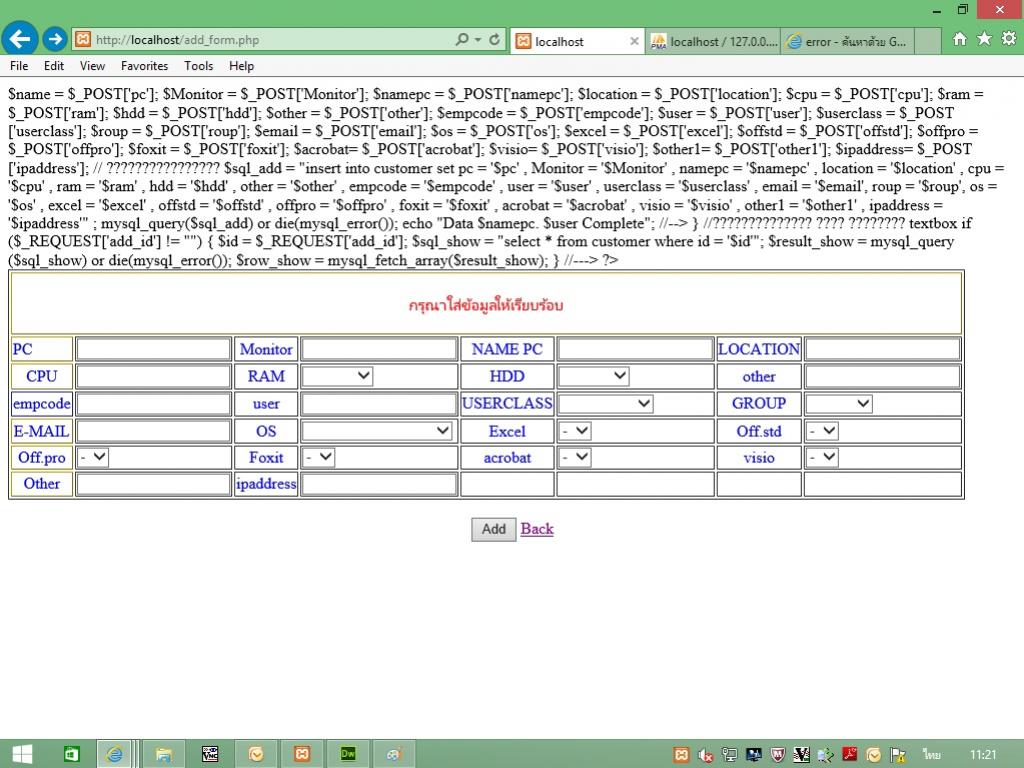
Task: Click the Add button
Action: pyautogui.click(x=492, y=529)
